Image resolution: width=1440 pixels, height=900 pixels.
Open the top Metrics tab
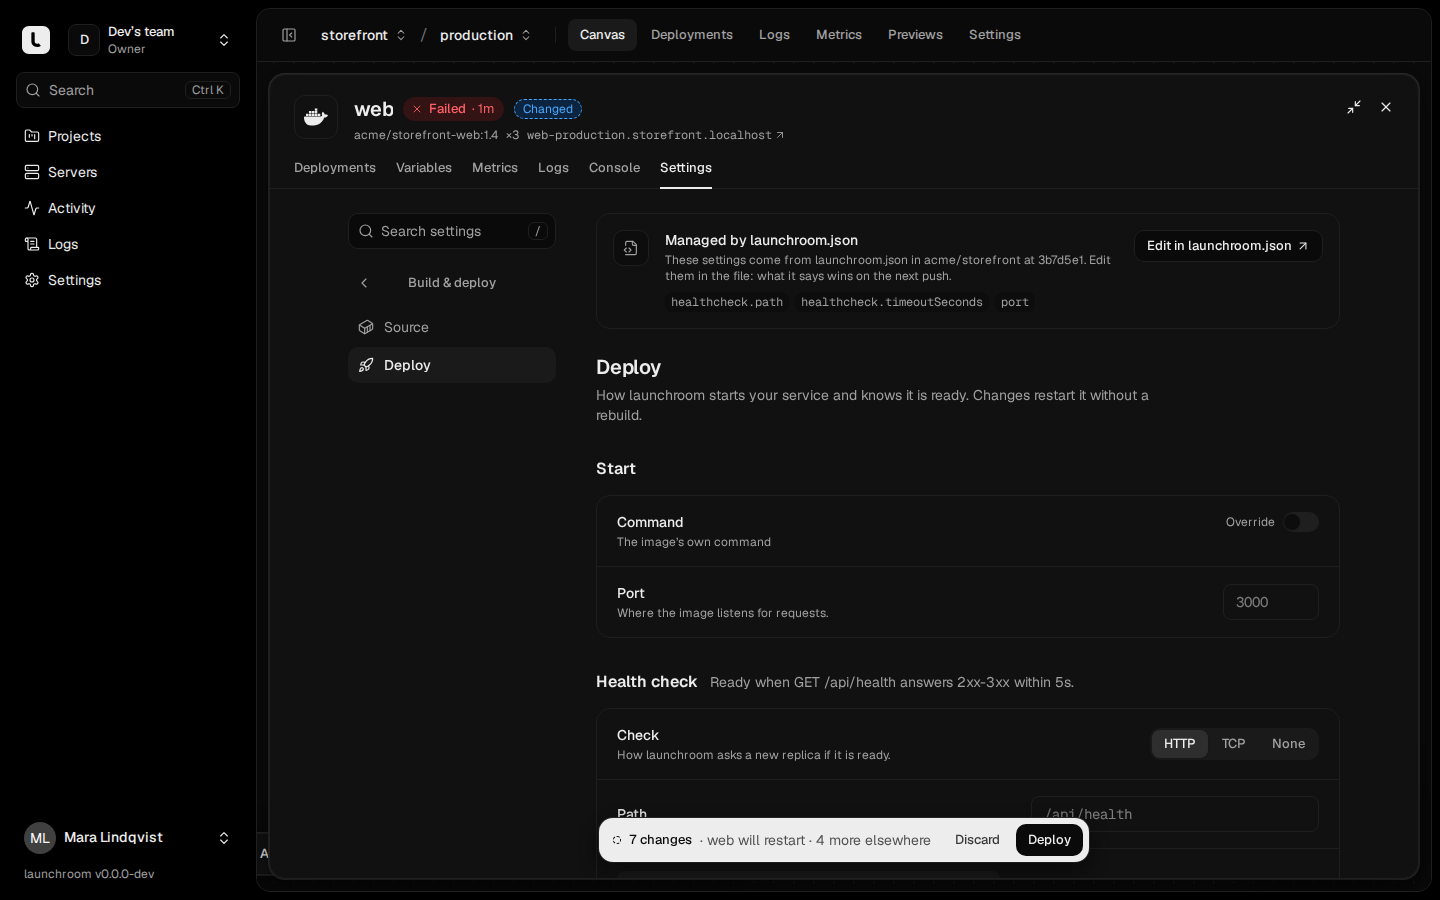839,35
